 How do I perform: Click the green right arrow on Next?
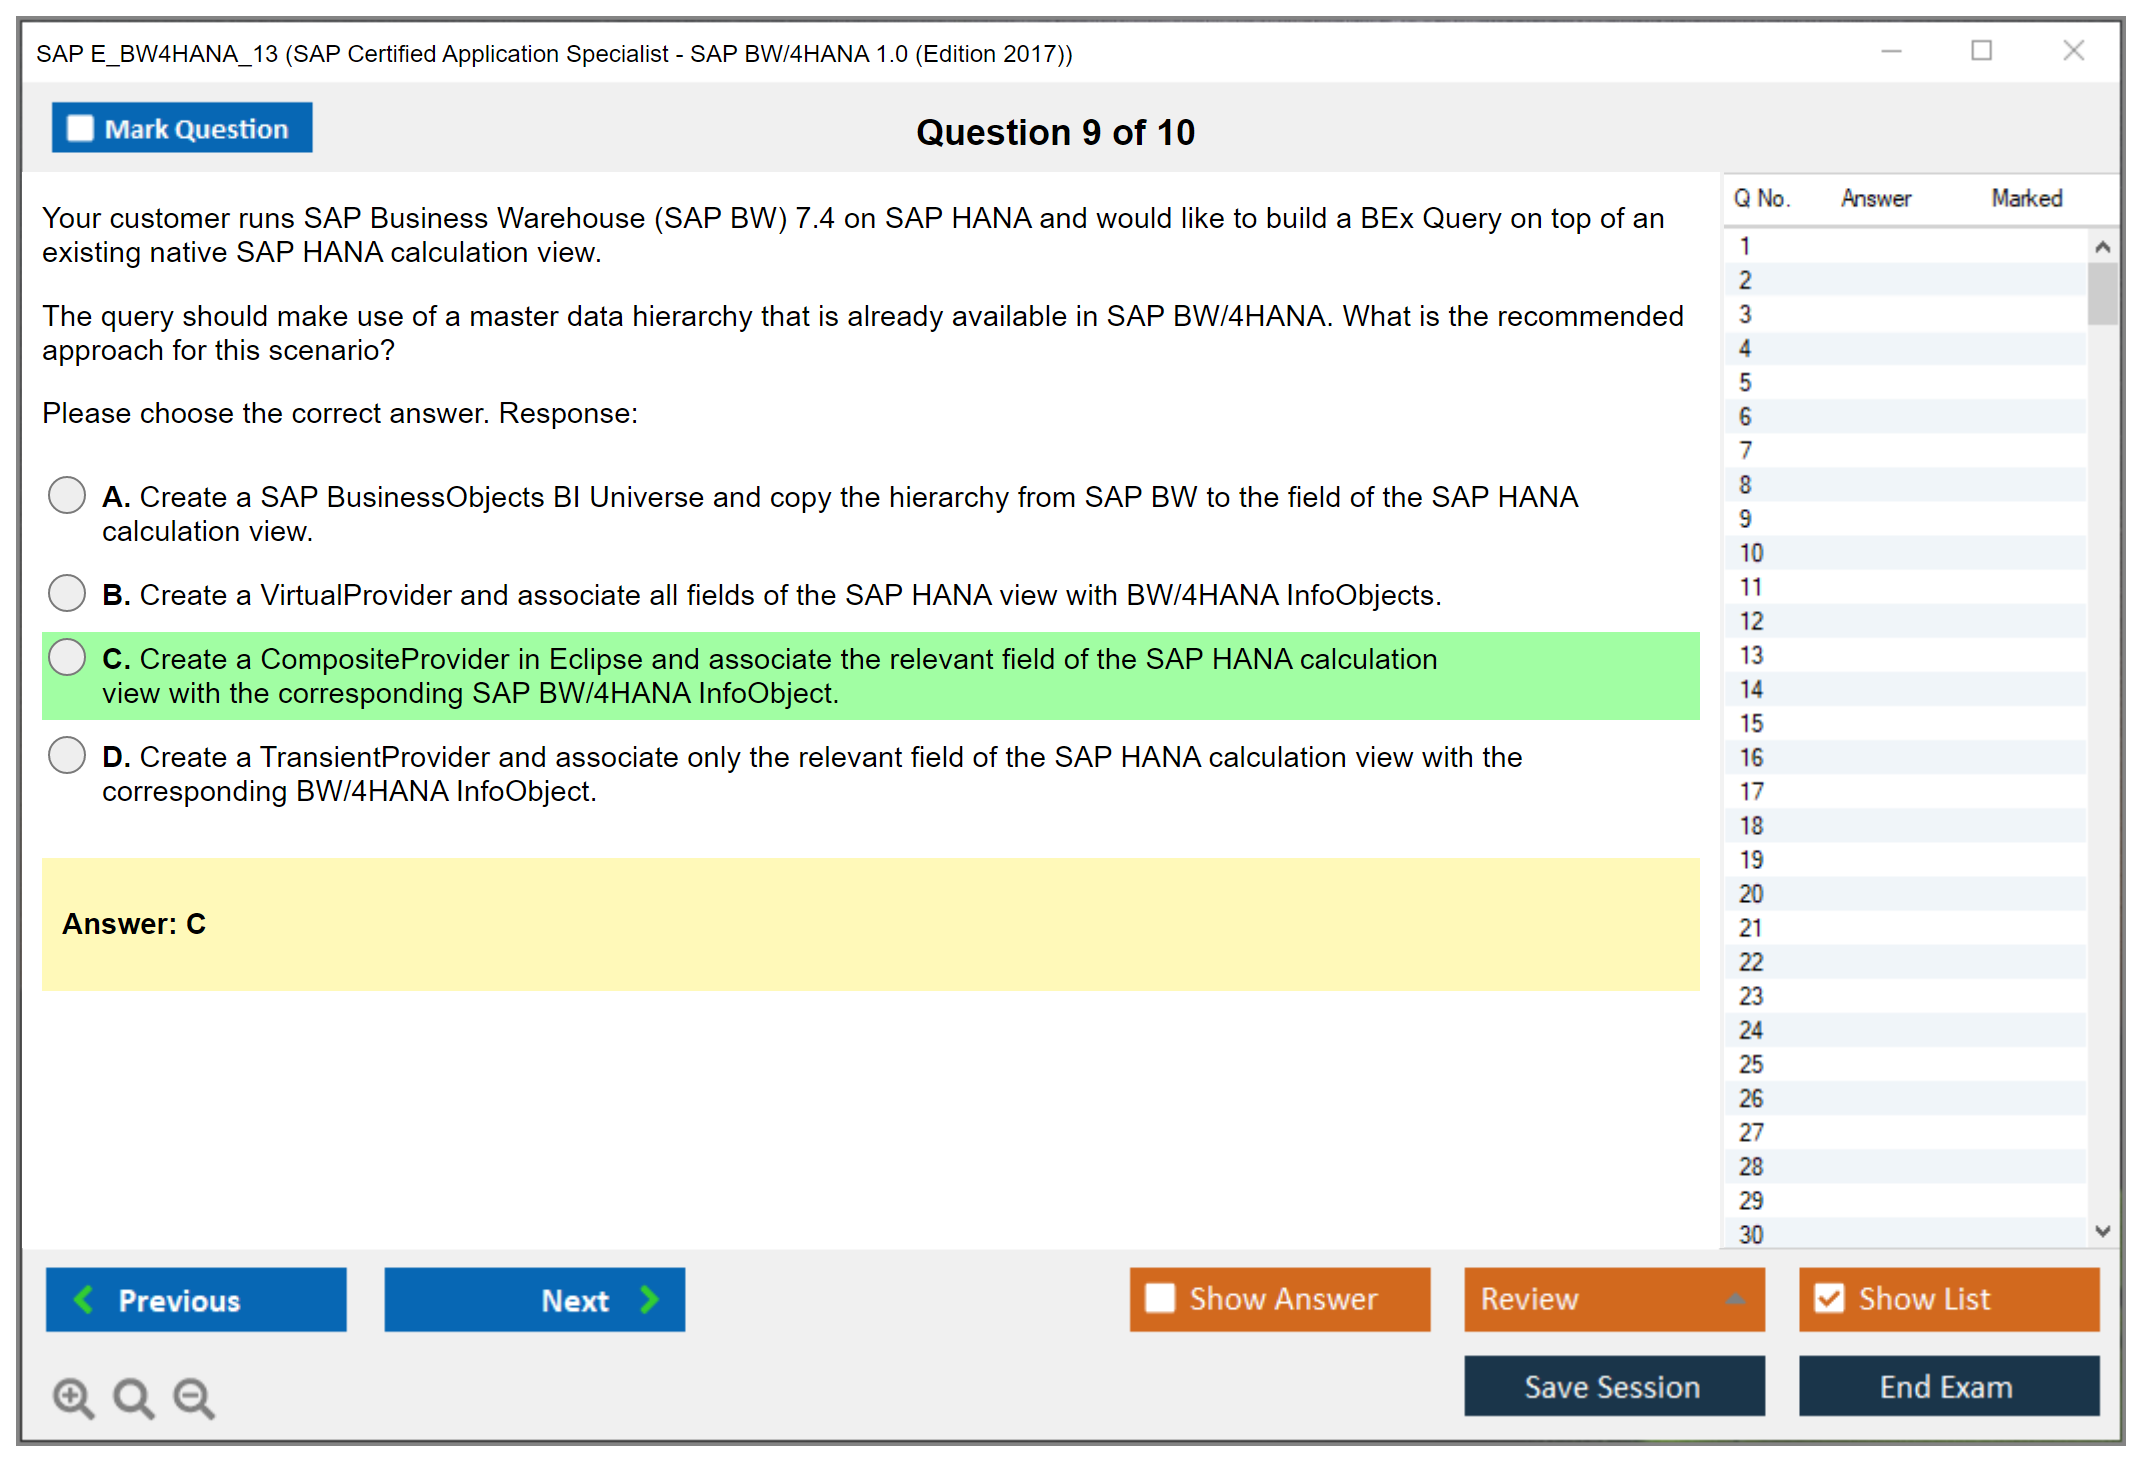(x=649, y=1299)
